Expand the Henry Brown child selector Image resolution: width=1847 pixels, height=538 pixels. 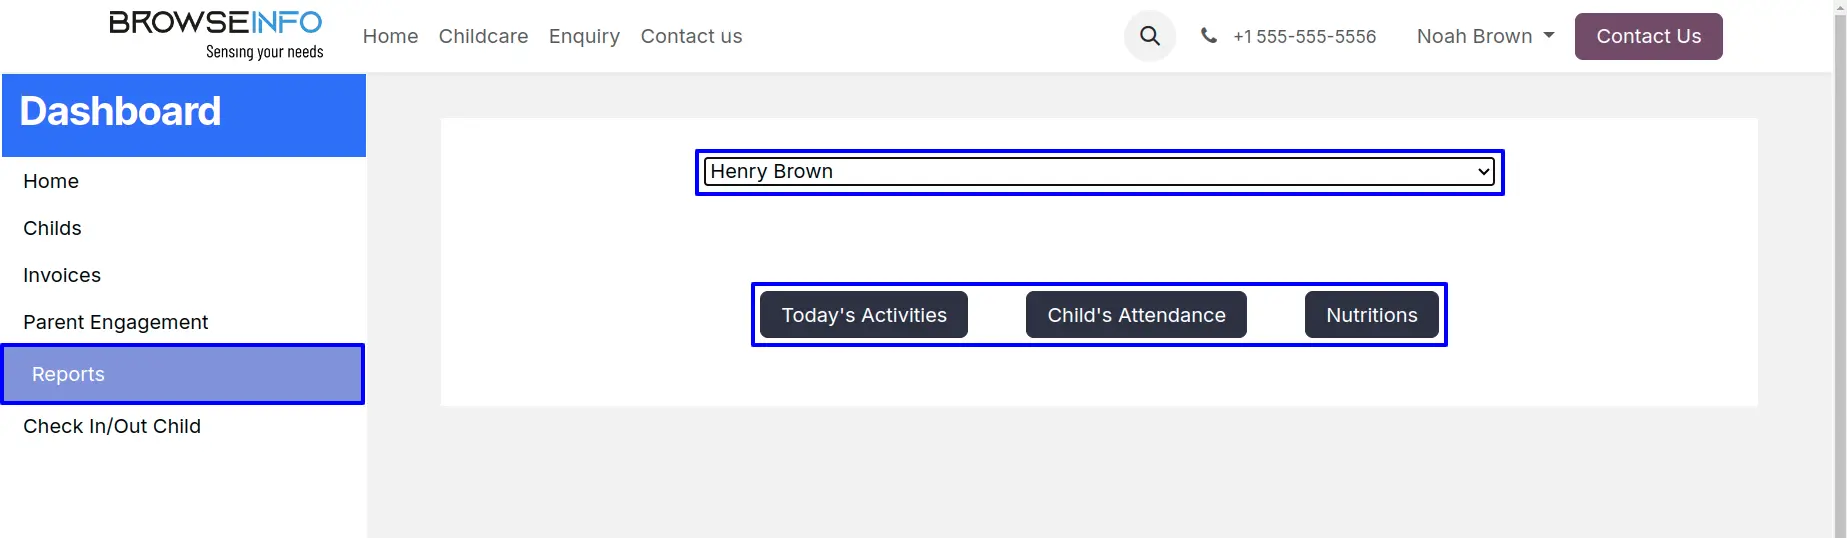(x=1099, y=172)
